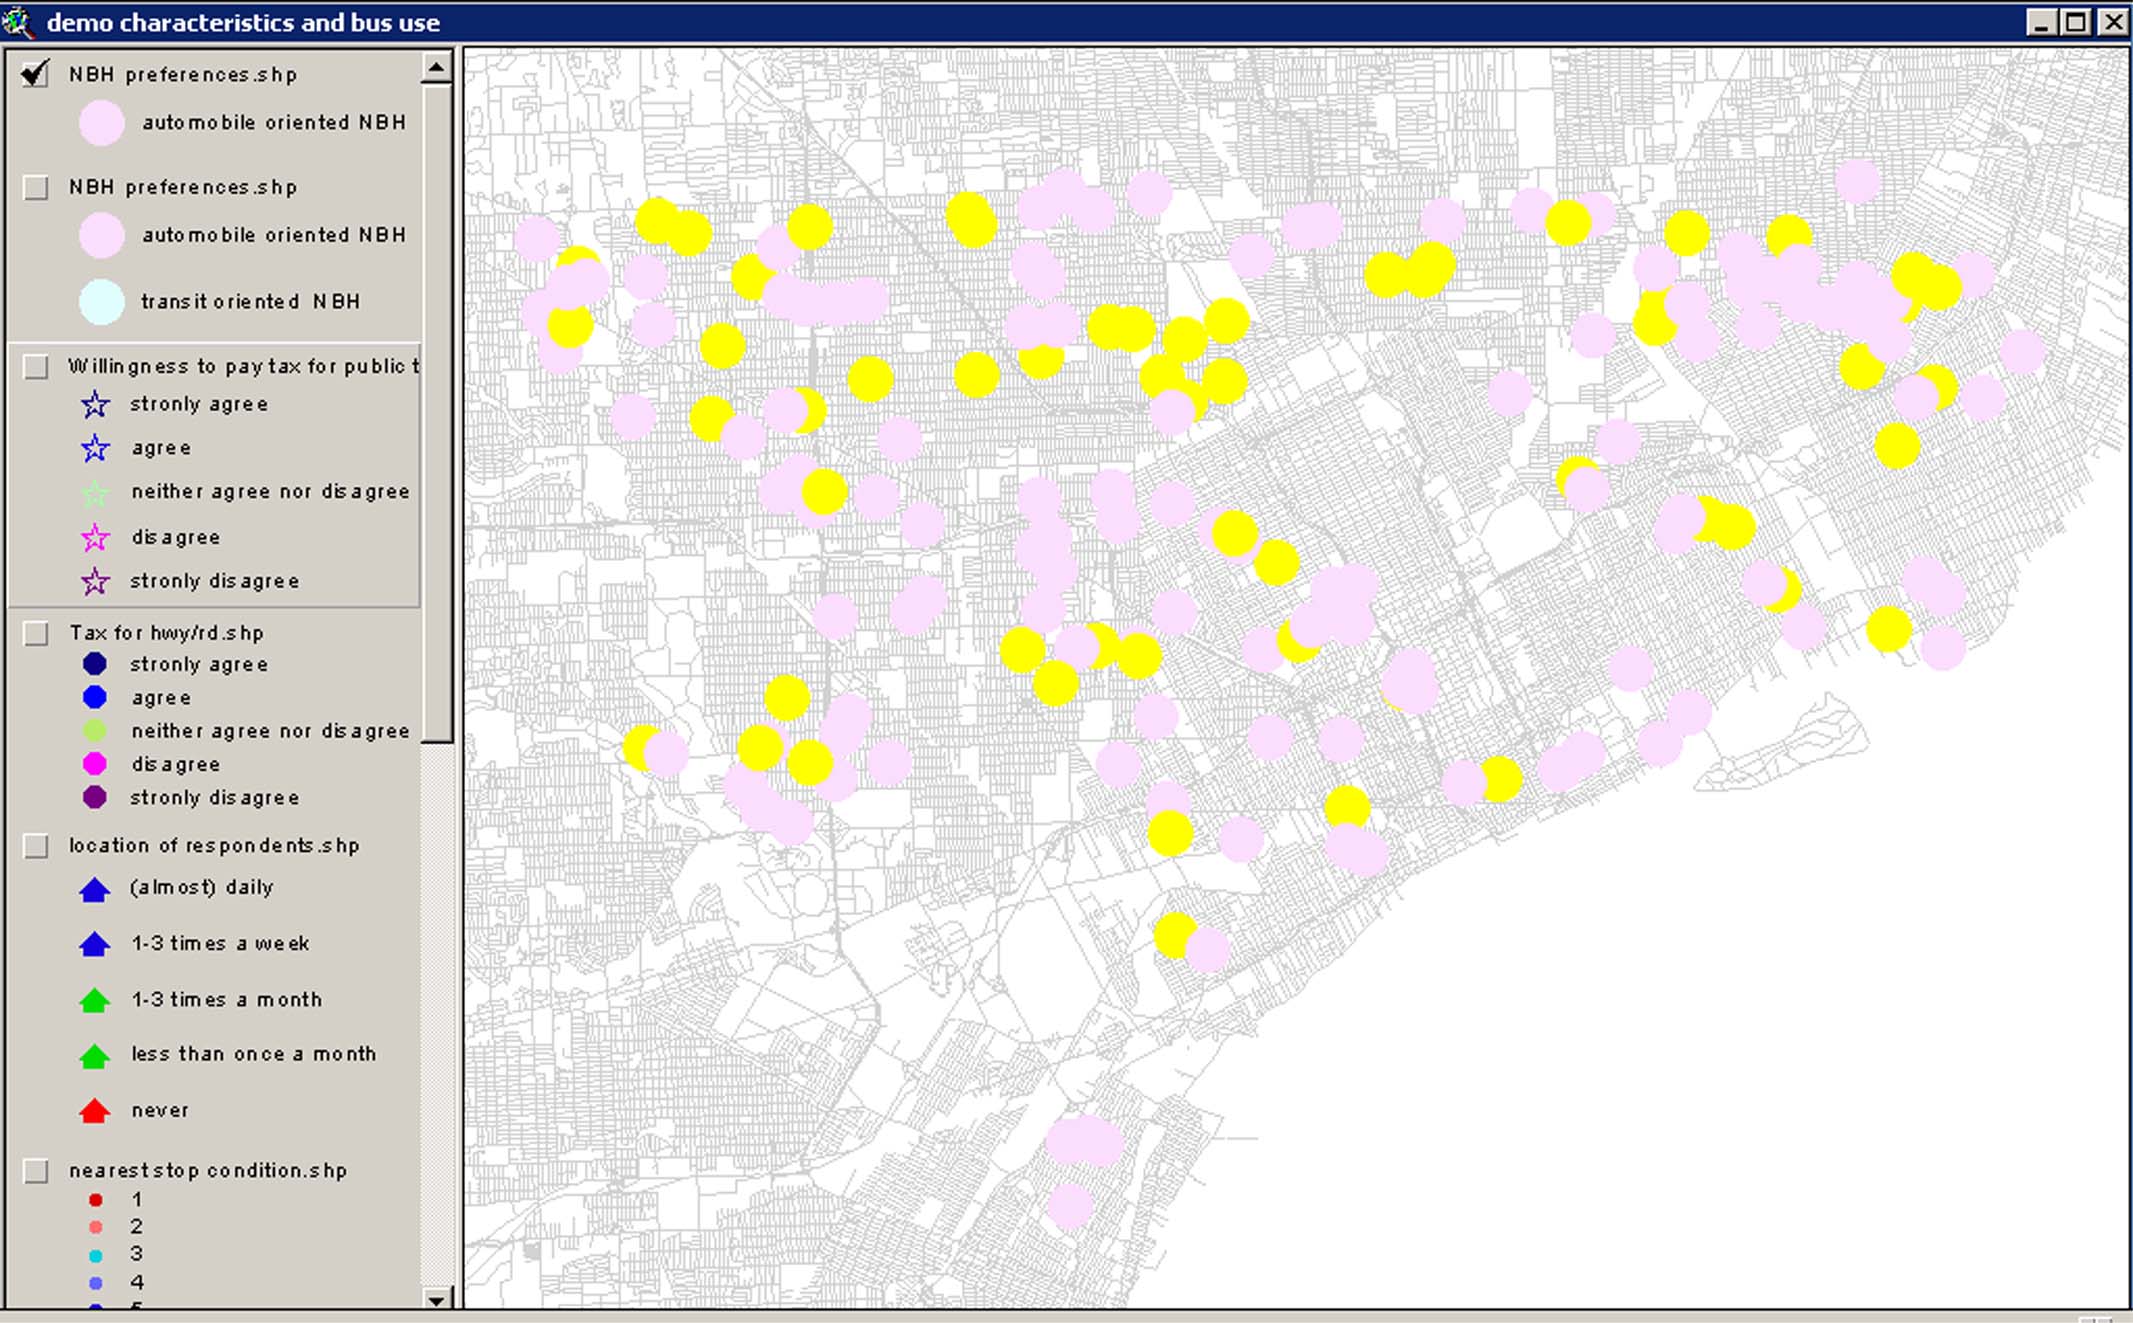The height and width of the screenshot is (1323, 2133).
Task: Click the view window icon in the title bar
Action: (17, 22)
